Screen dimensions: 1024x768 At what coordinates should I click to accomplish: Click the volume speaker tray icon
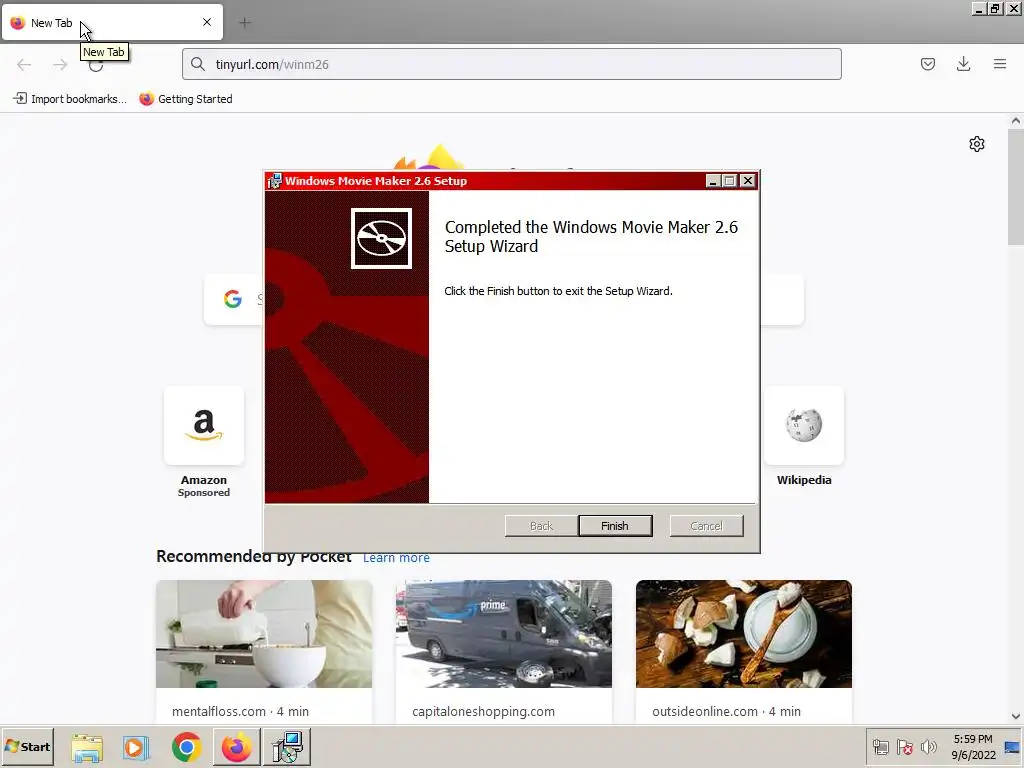(x=928, y=747)
